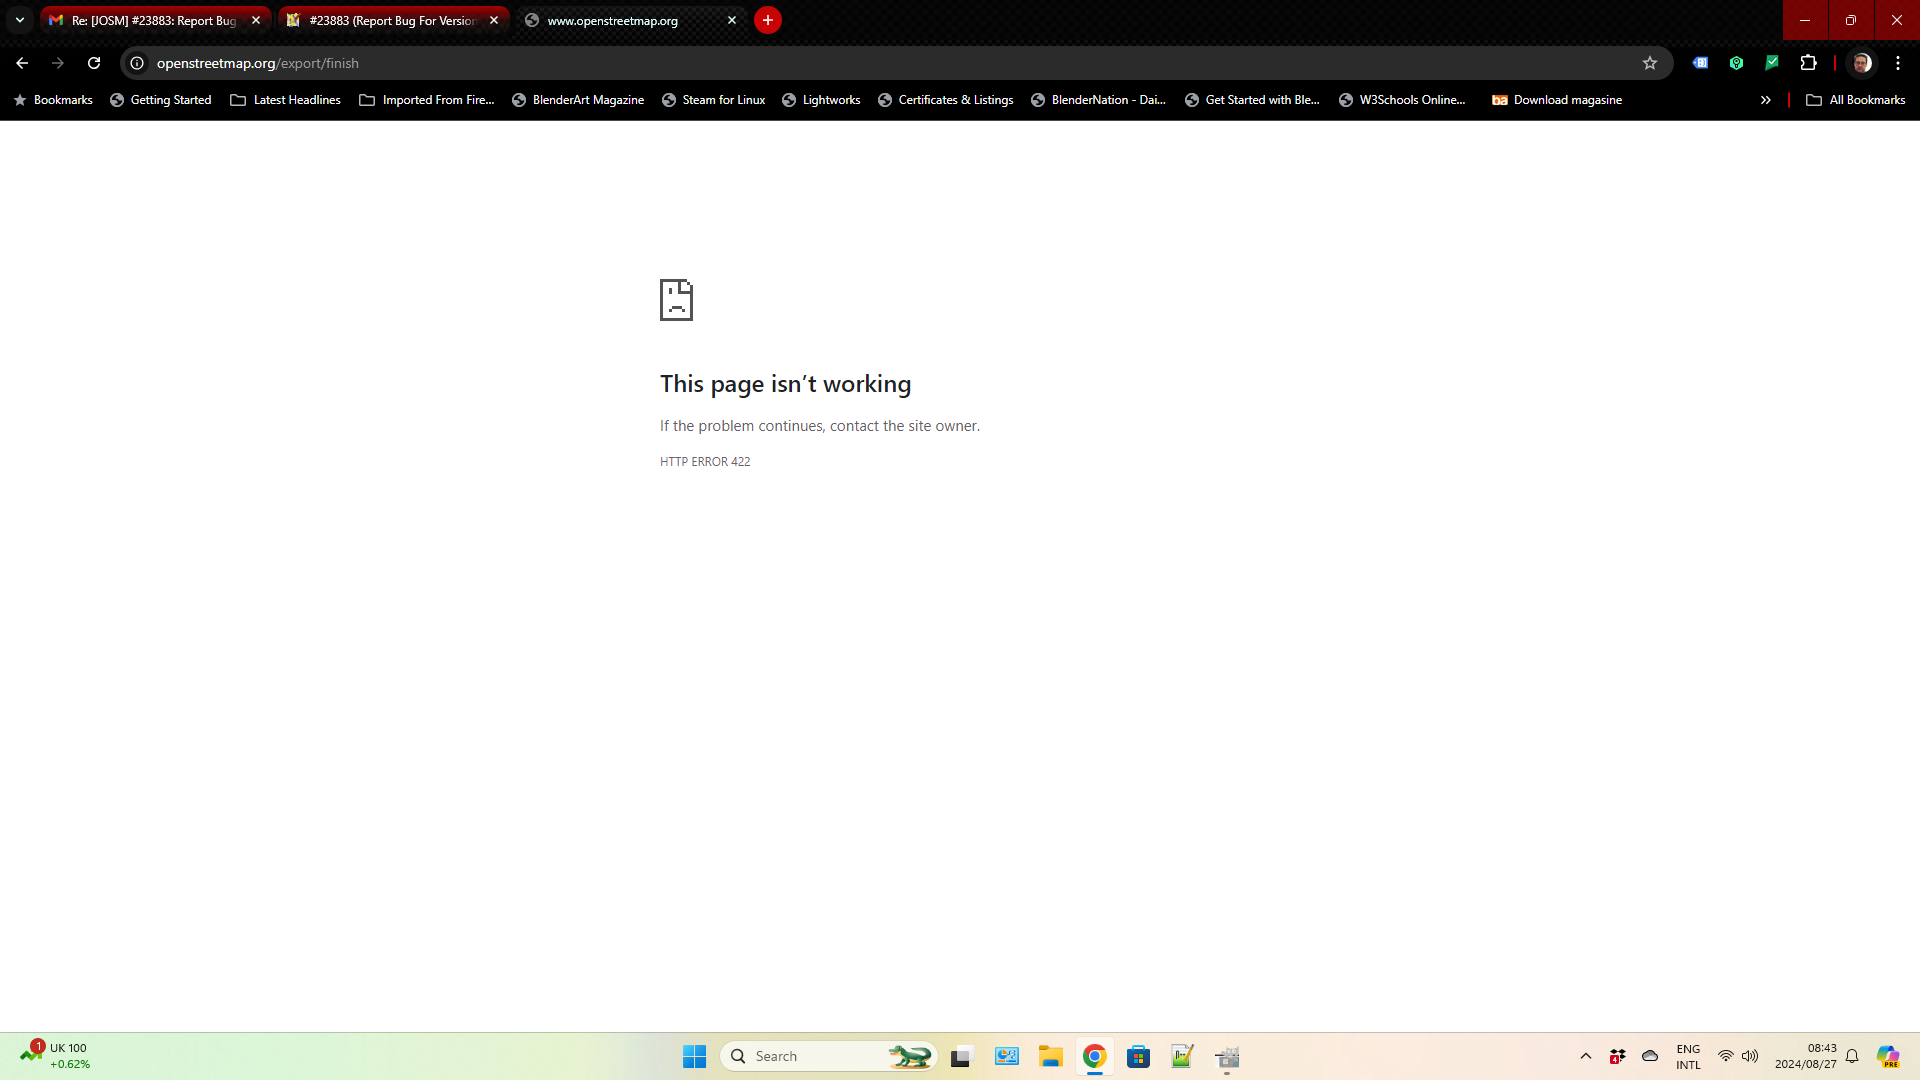Viewport: 1920px width, 1080px height.
Task: Expand the tab search dropdown arrow
Action: [19, 20]
